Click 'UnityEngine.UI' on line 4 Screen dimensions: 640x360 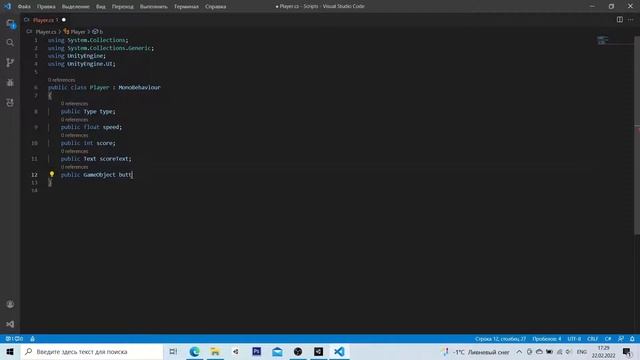[x=90, y=64]
